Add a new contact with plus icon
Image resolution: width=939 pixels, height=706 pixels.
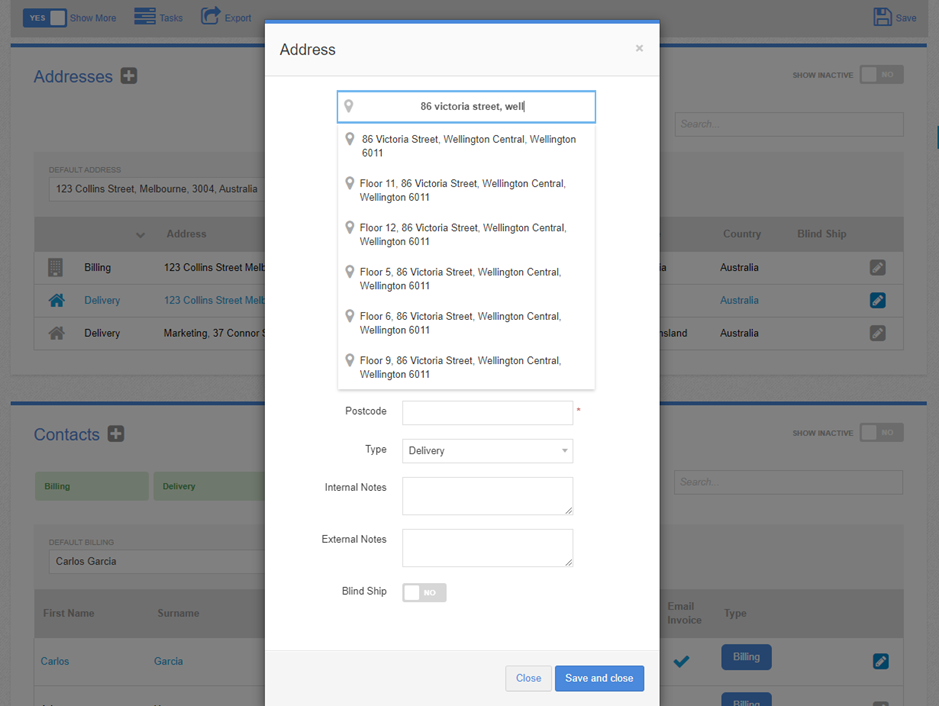pyautogui.click(x=116, y=434)
